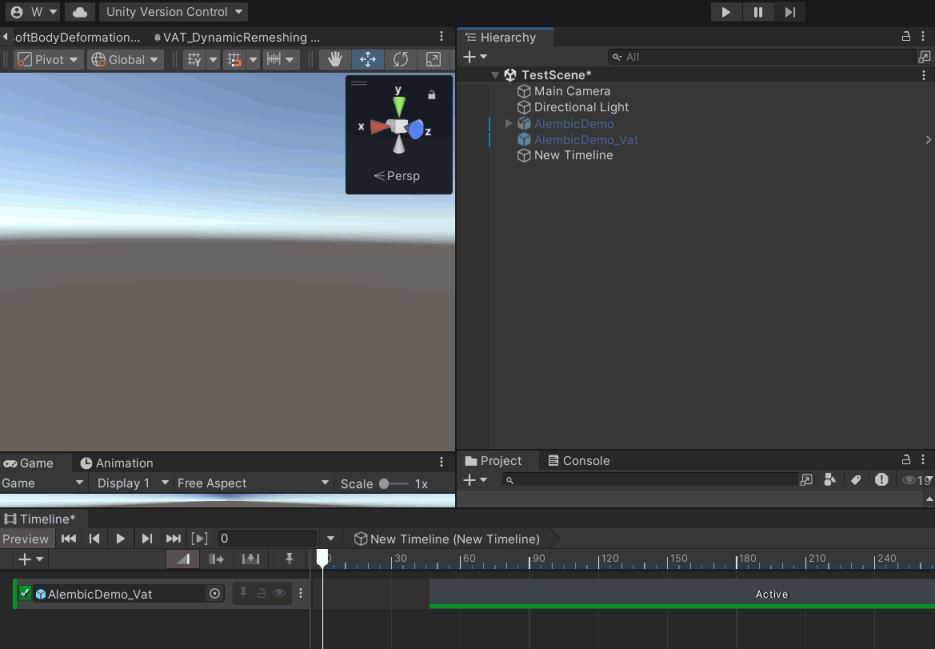Collapse the TestScene foldout
Screen dimensions: 935x649
coord(495,75)
